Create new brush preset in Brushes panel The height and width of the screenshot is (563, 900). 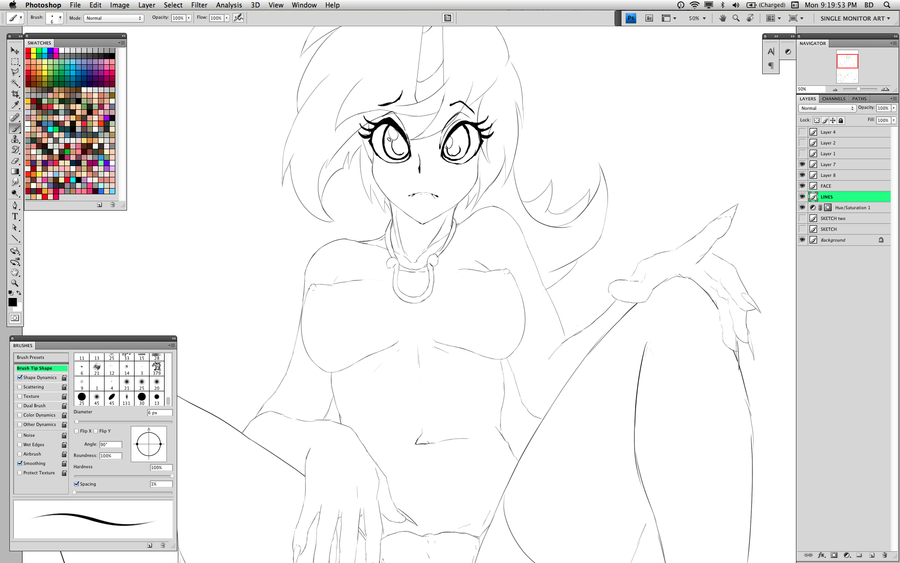click(150, 545)
